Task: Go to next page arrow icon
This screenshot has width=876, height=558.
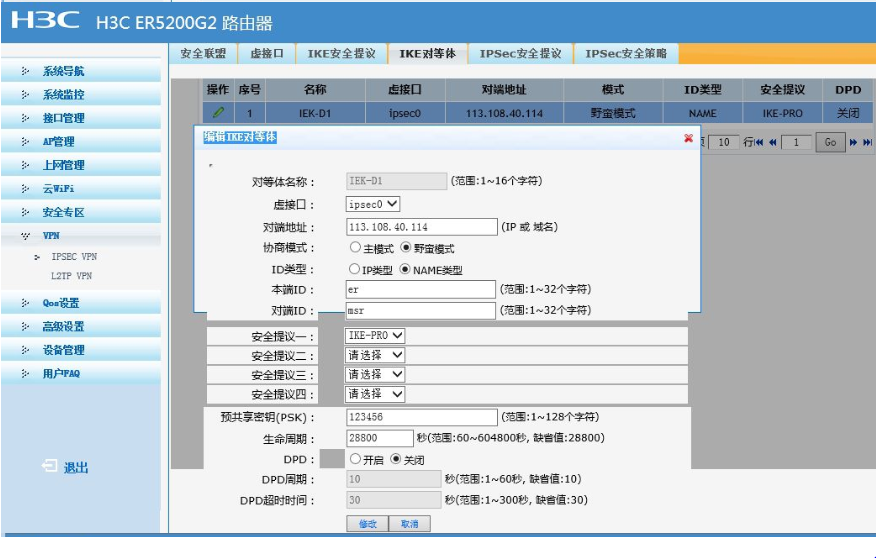Action: pyautogui.click(x=853, y=142)
